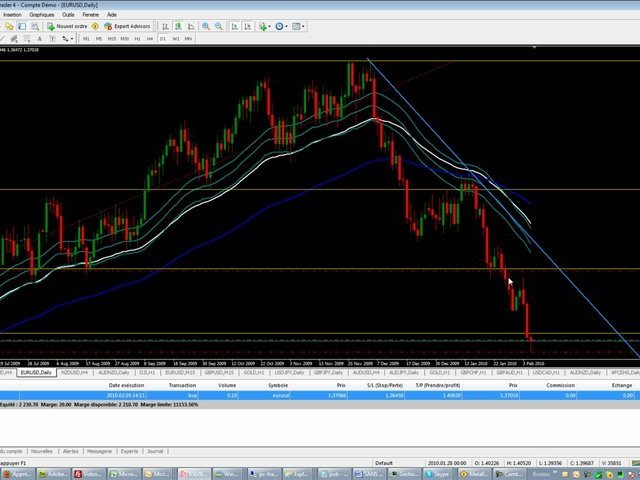The image size is (640, 480).
Task: Zoom out on the chart
Action: [219, 26]
